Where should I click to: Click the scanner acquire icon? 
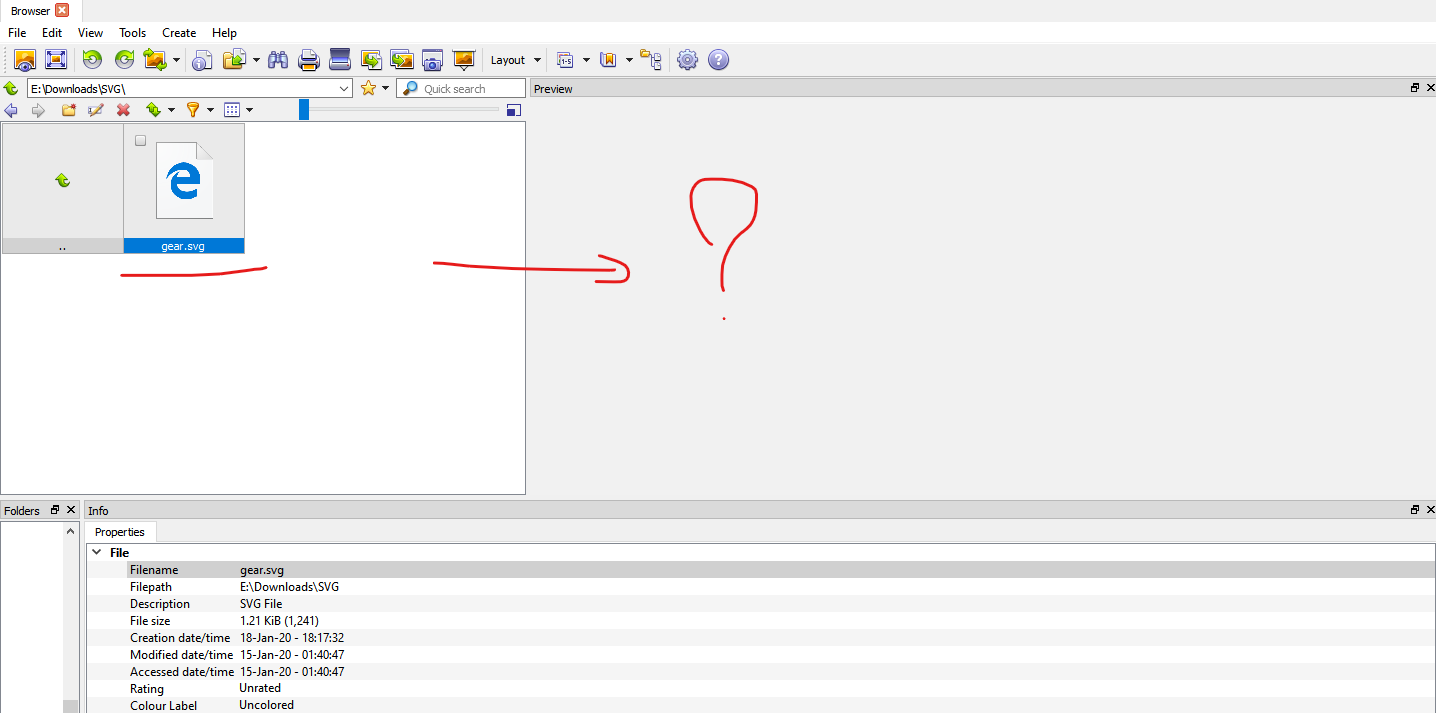pyautogui.click(x=340, y=60)
